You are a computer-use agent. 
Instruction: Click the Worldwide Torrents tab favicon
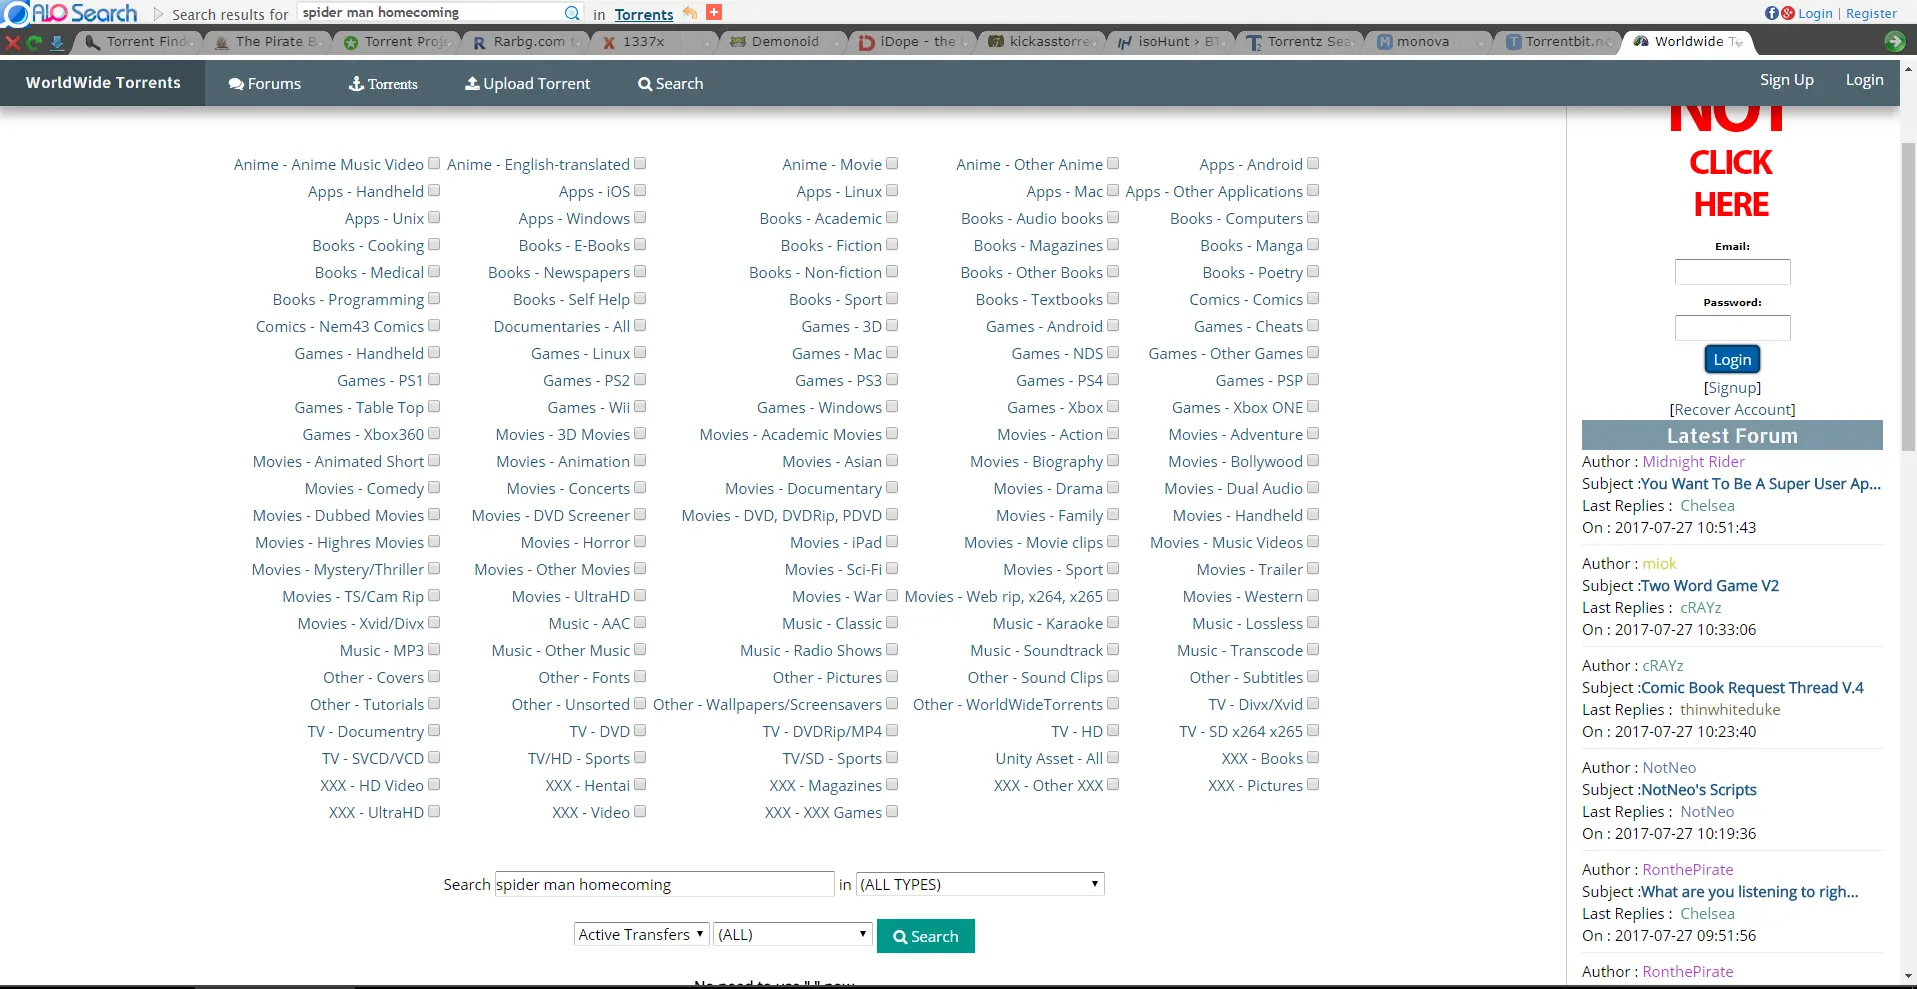click(x=1641, y=42)
